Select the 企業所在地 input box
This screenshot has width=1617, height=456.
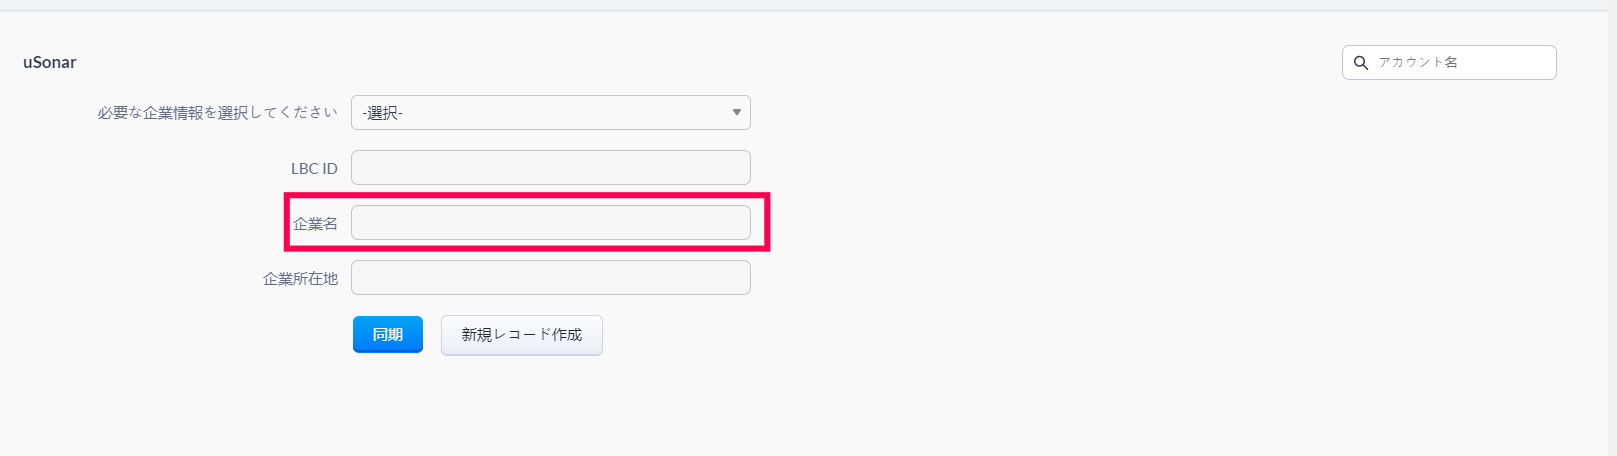[x=550, y=278]
